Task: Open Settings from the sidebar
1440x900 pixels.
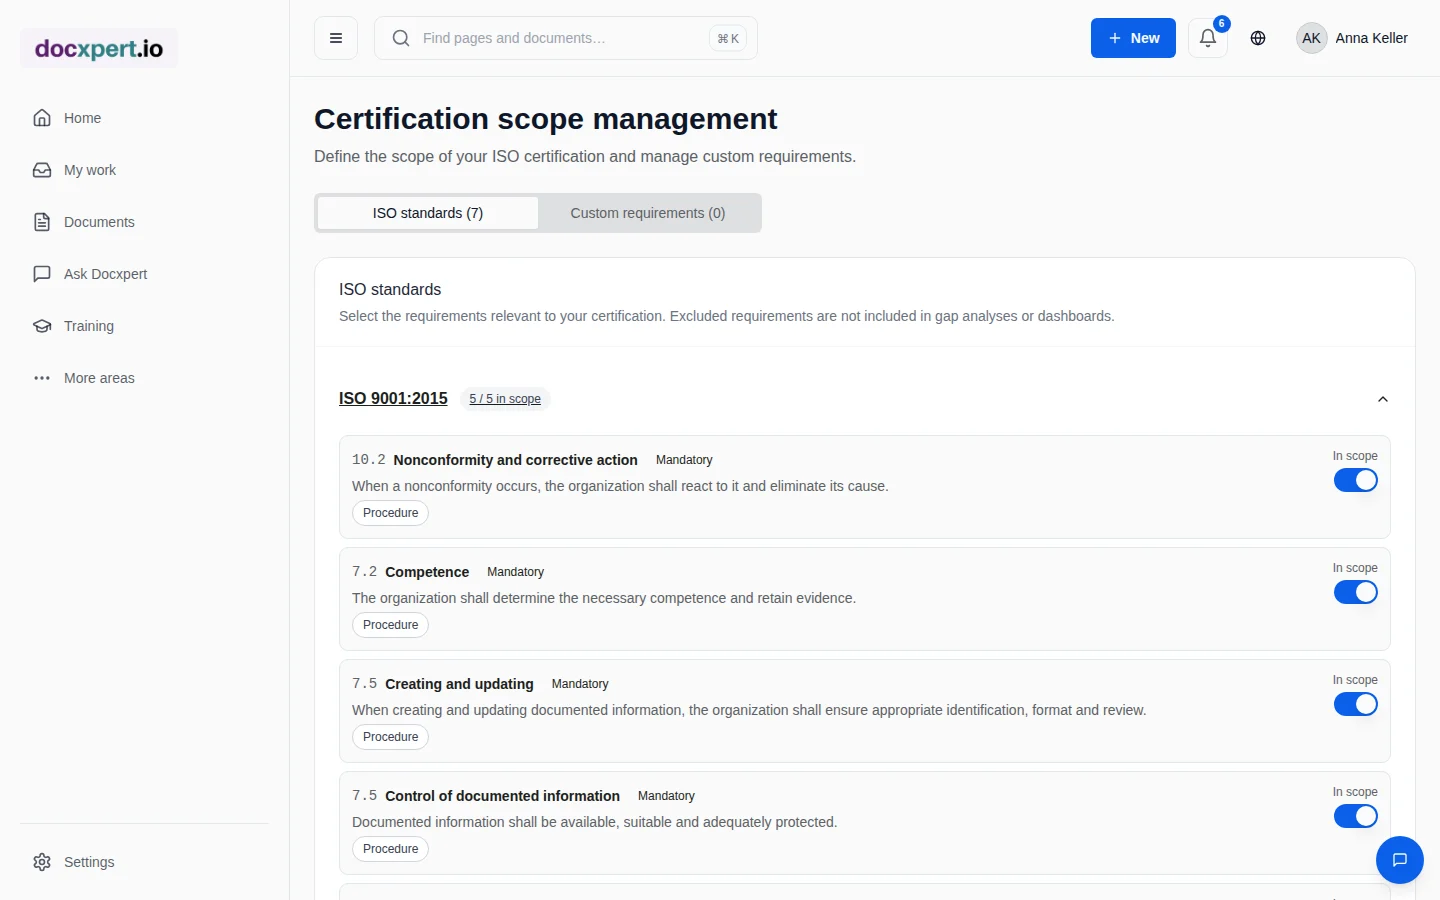Action: [x=144, y=862]
